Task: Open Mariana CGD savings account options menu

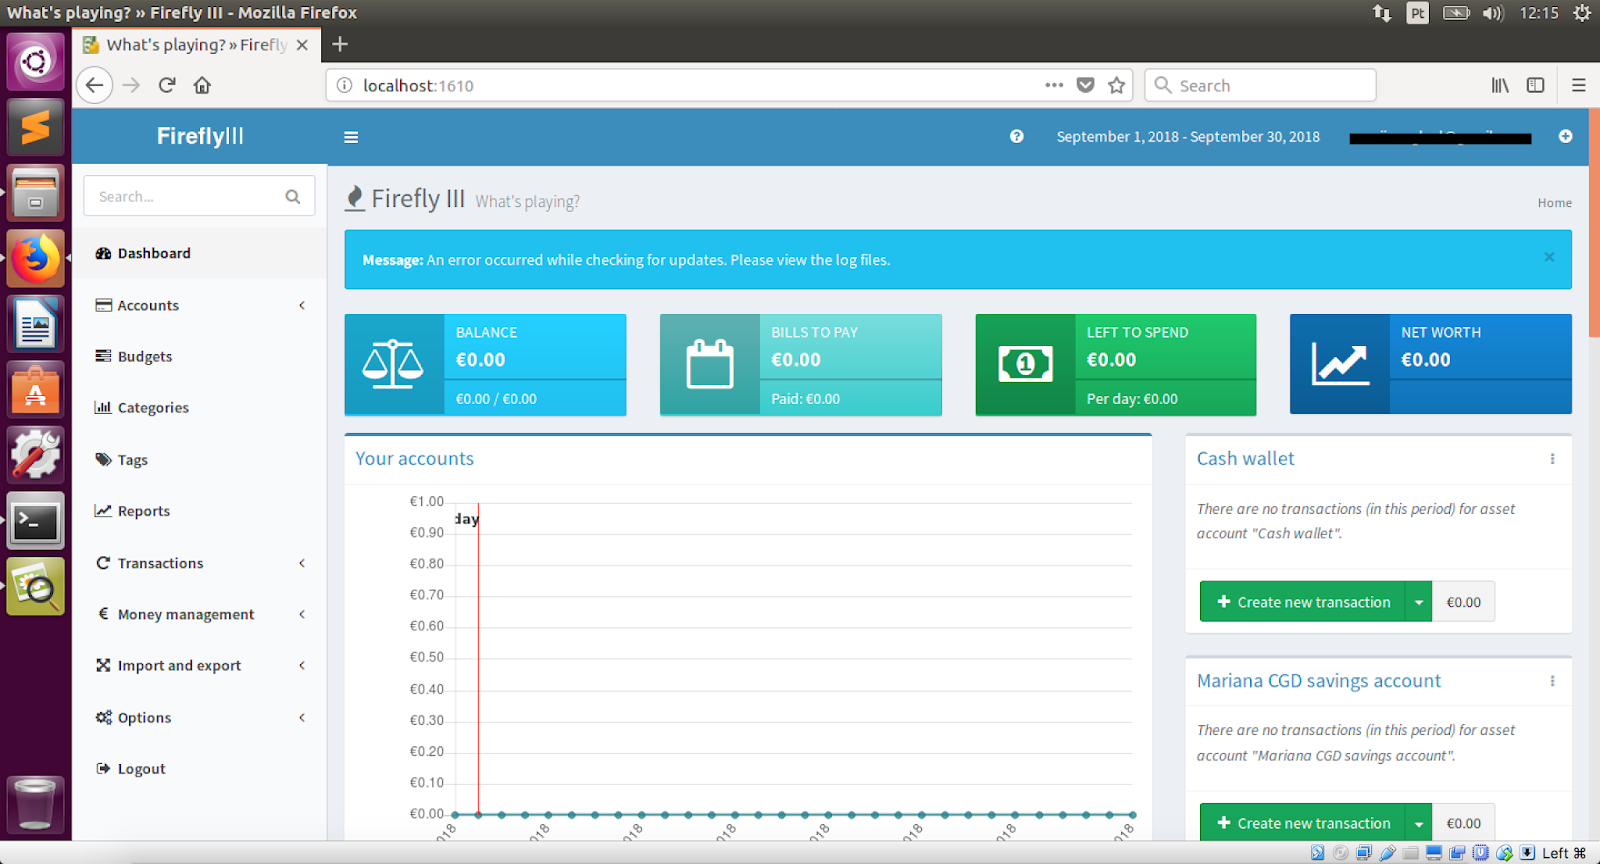Action: pos(1552,681)
